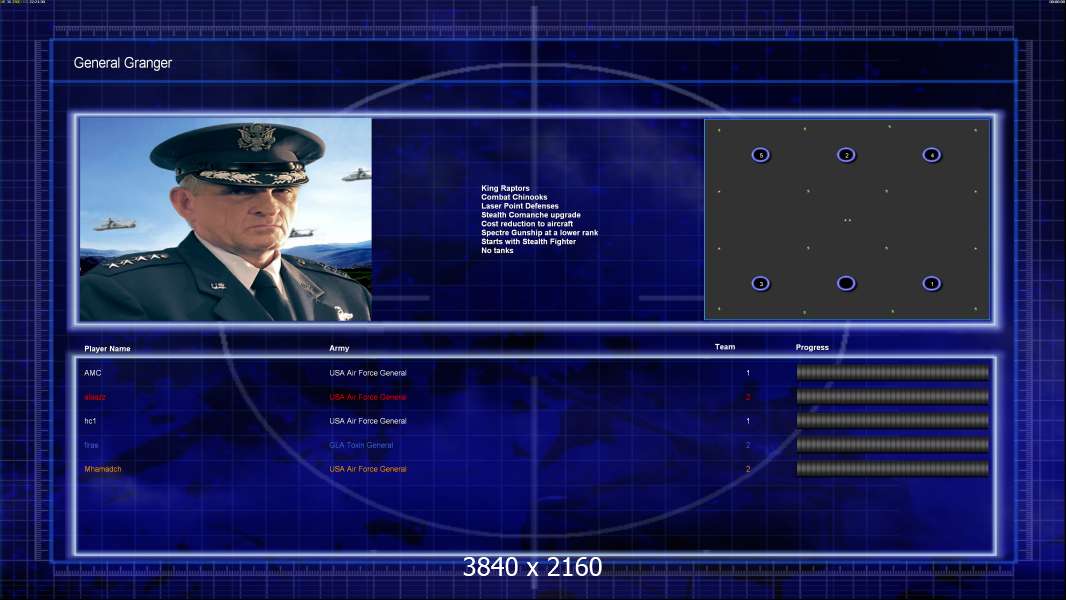Click "Cost reduction to aircraft" text
Image resolution: width=1066 pixels, height=600 pixels.
click(x=527, y=224)
